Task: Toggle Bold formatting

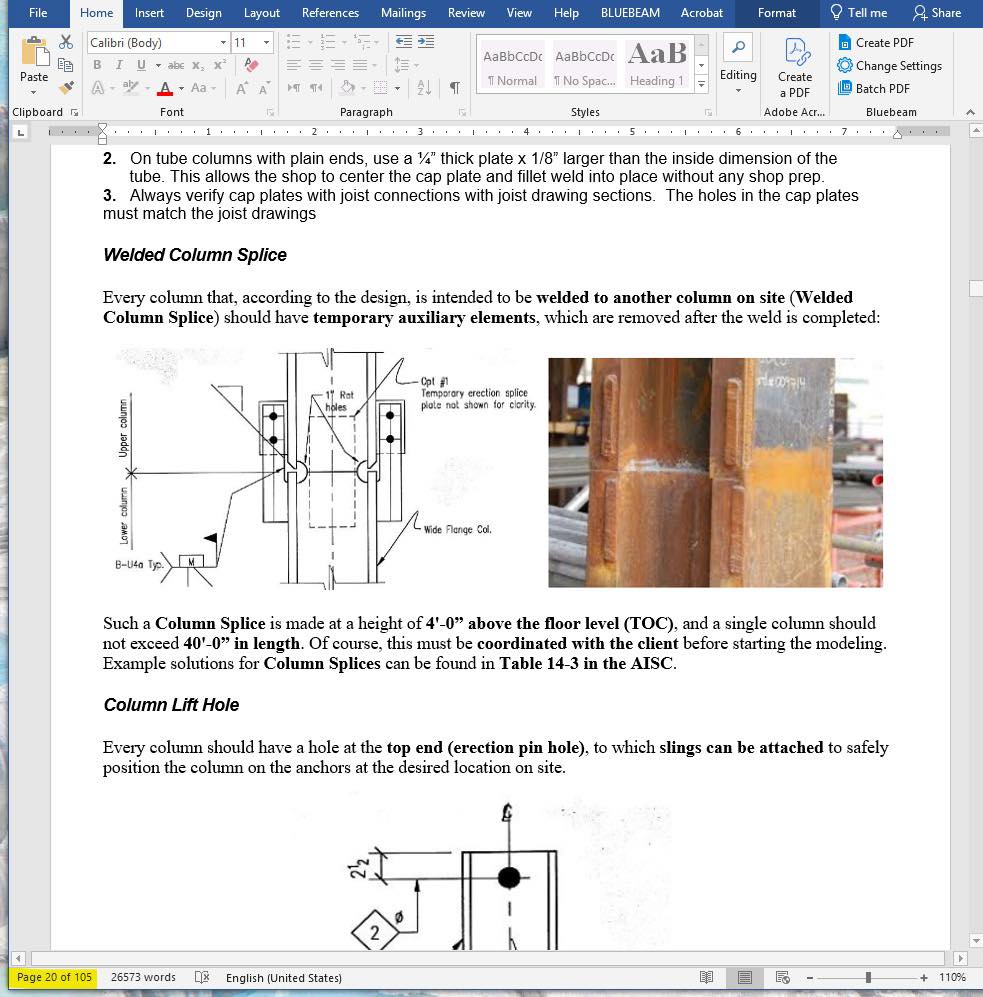Action: 97,65
